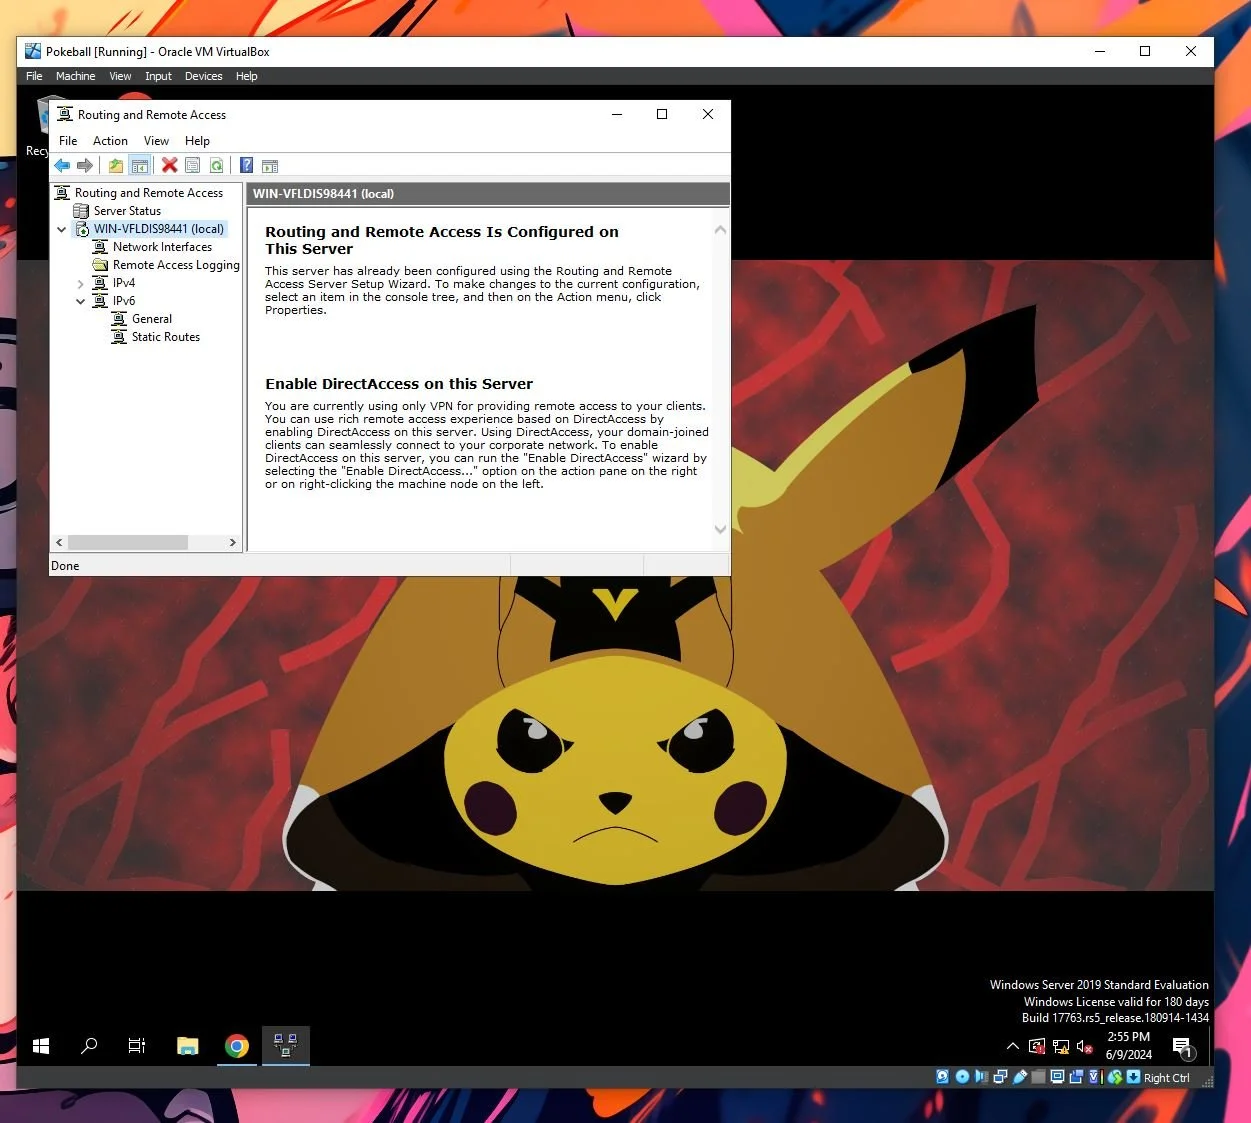
Task: Open VirtualBox Input menu
Action: (158, 76)
